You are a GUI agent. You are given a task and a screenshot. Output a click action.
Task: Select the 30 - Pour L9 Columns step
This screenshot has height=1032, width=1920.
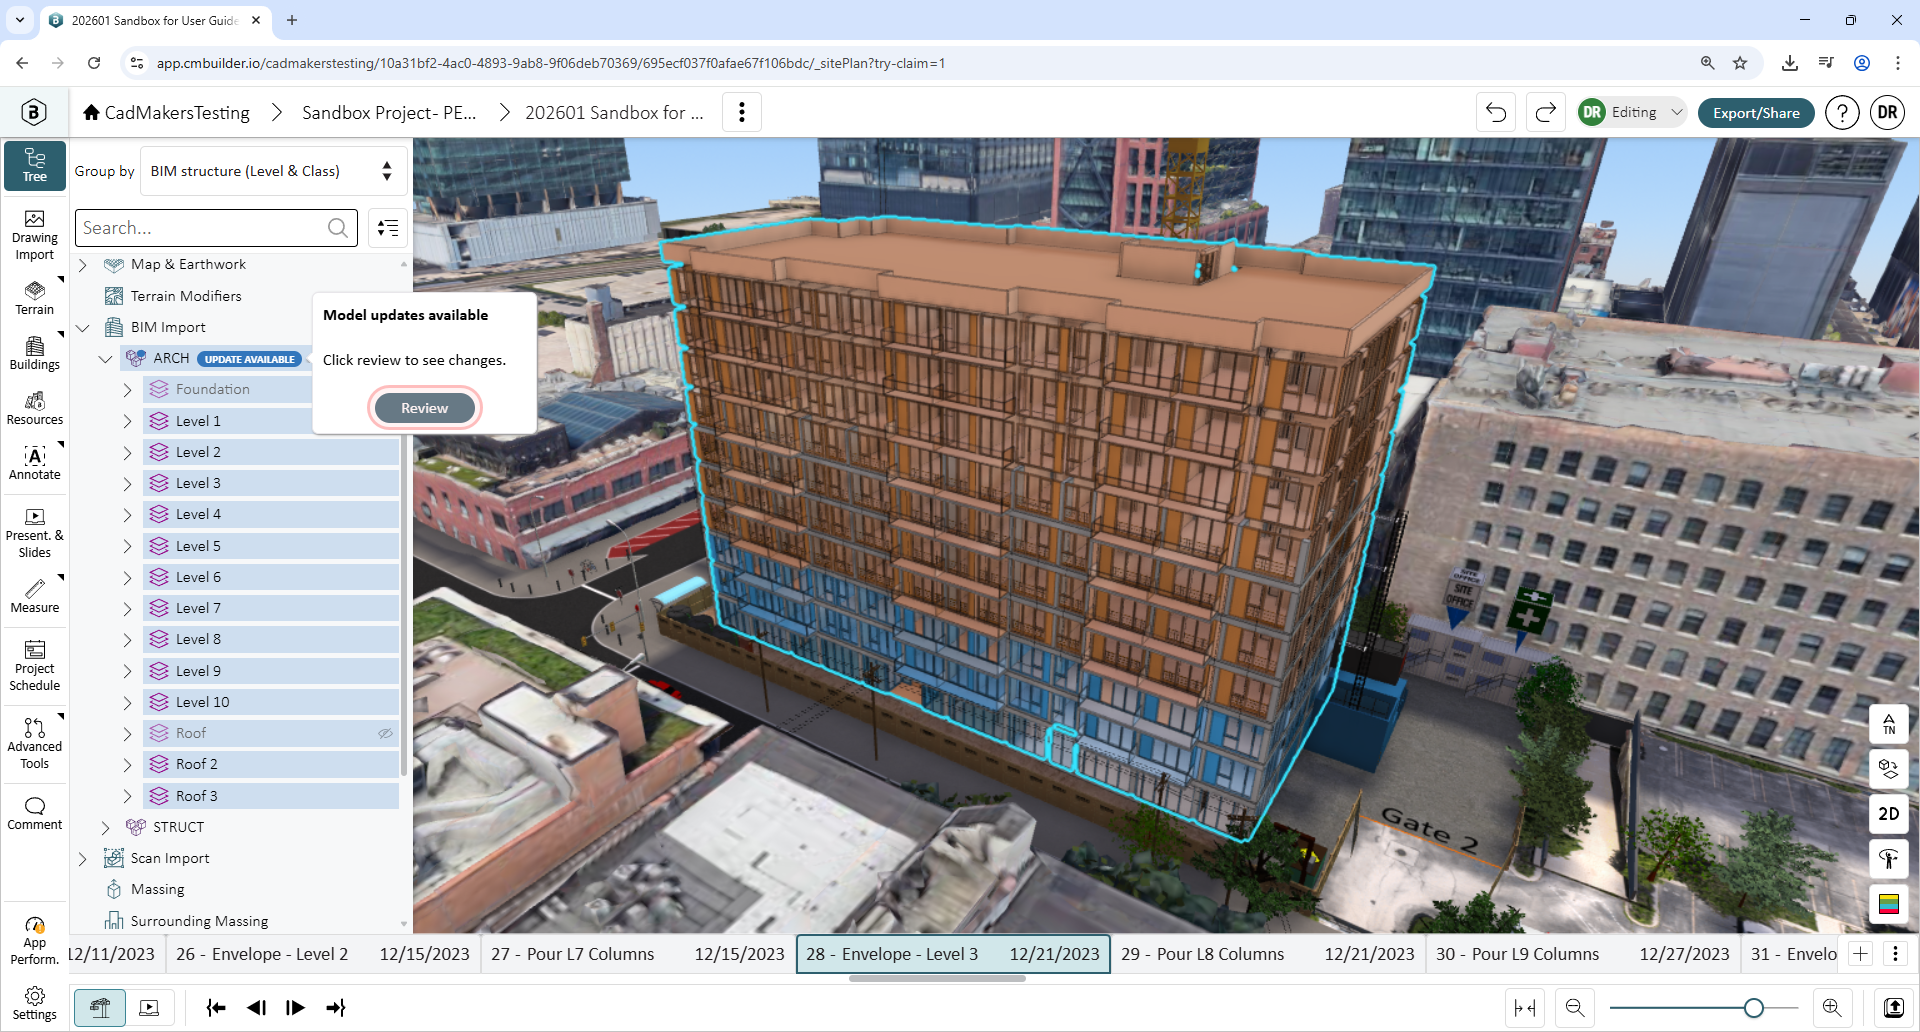tap(1583, 954)
